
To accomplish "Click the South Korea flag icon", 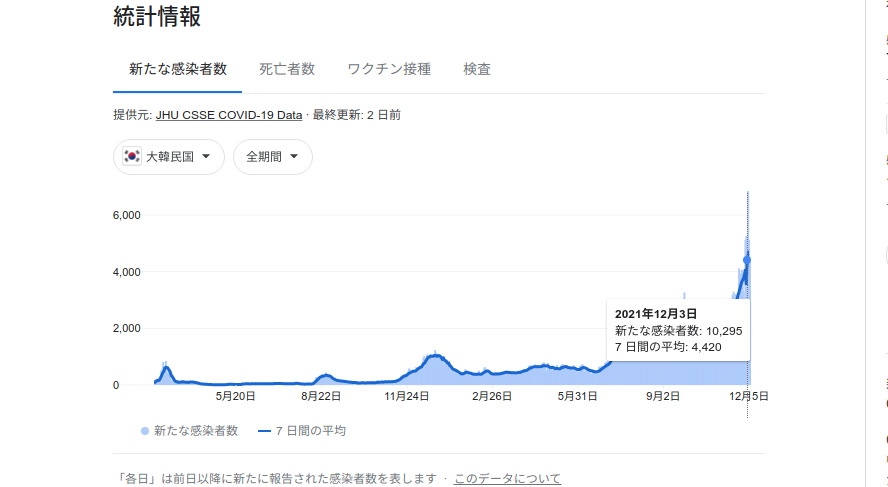I will (132, 156).
